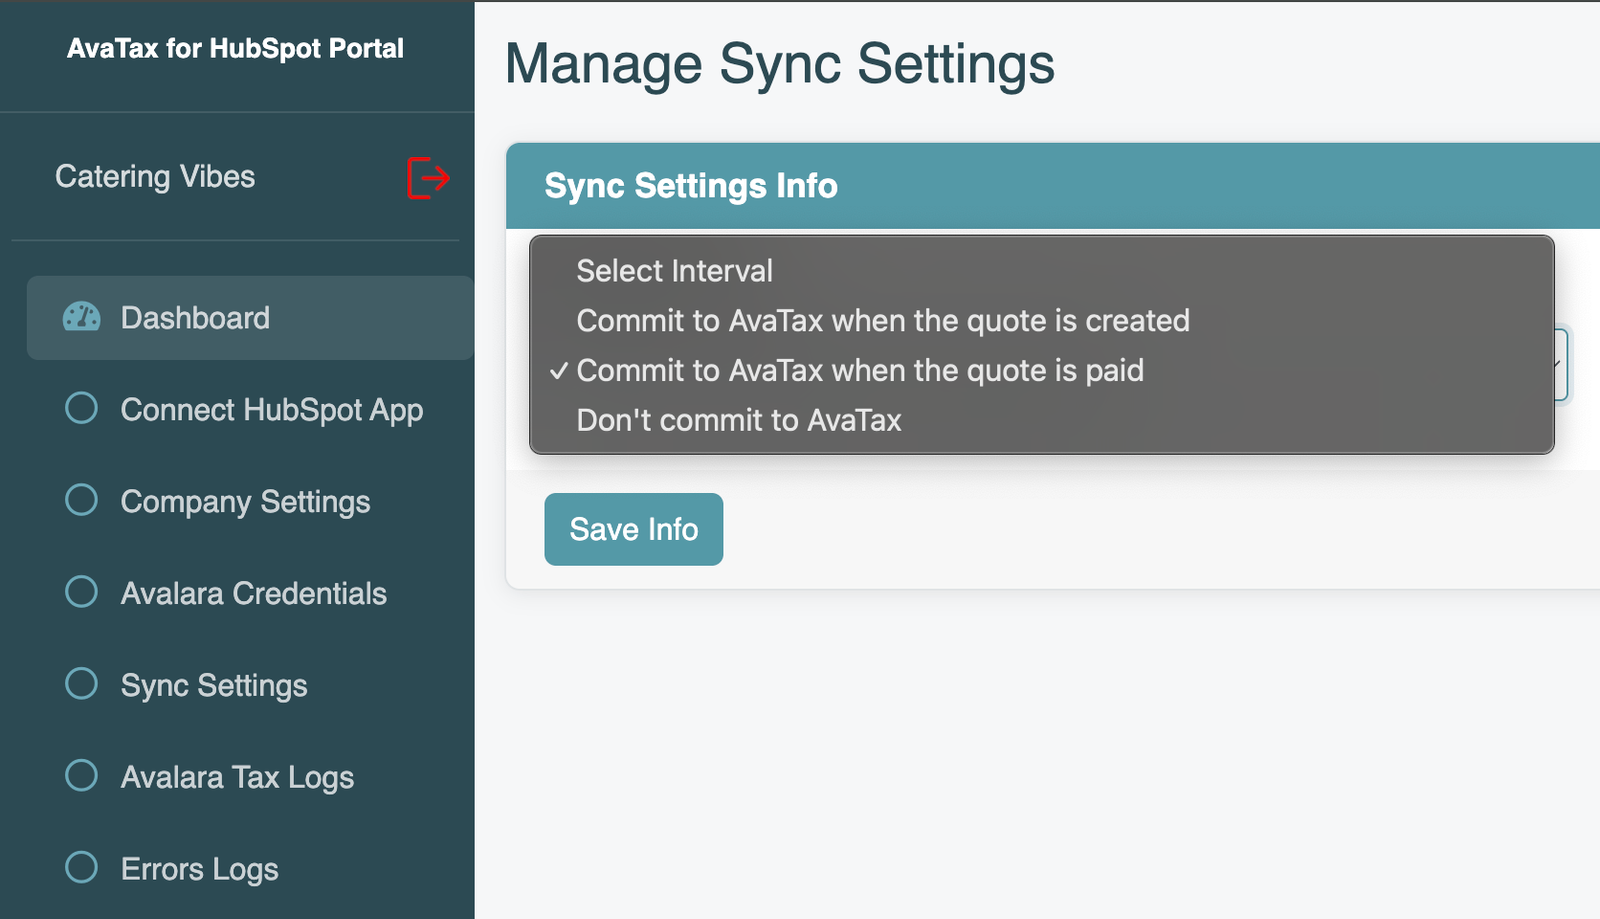This screenshot has width=1600, height=919.
Task: Choose 'Commit to AvaTax when the quote is created'
Action: click(x=883, y=321)
